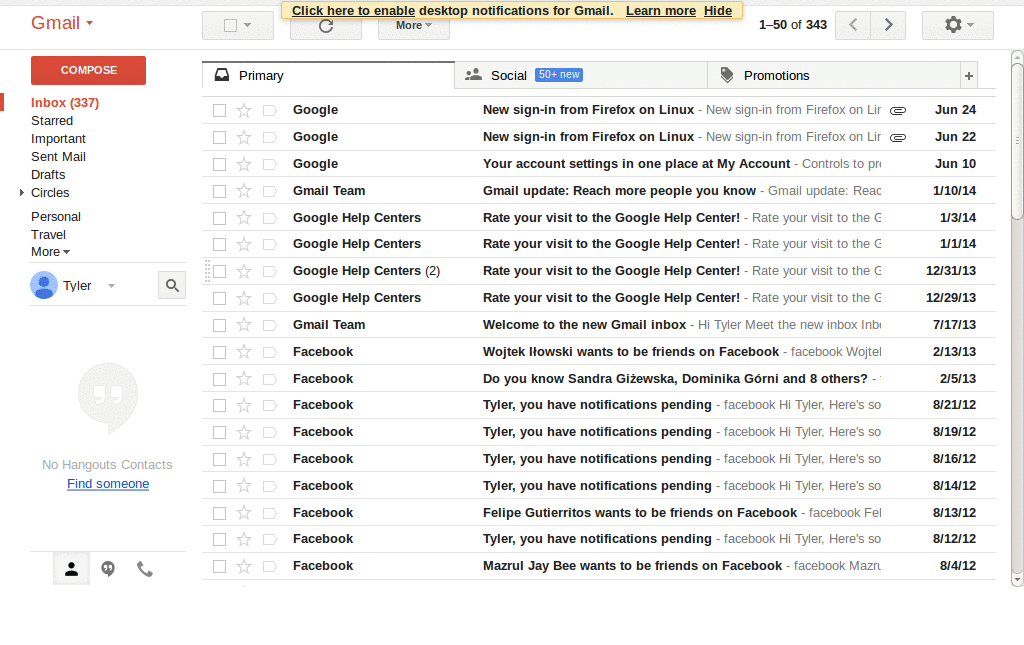
Task: Check the Google Help Centers (2) email
Action: click(219, 271)
